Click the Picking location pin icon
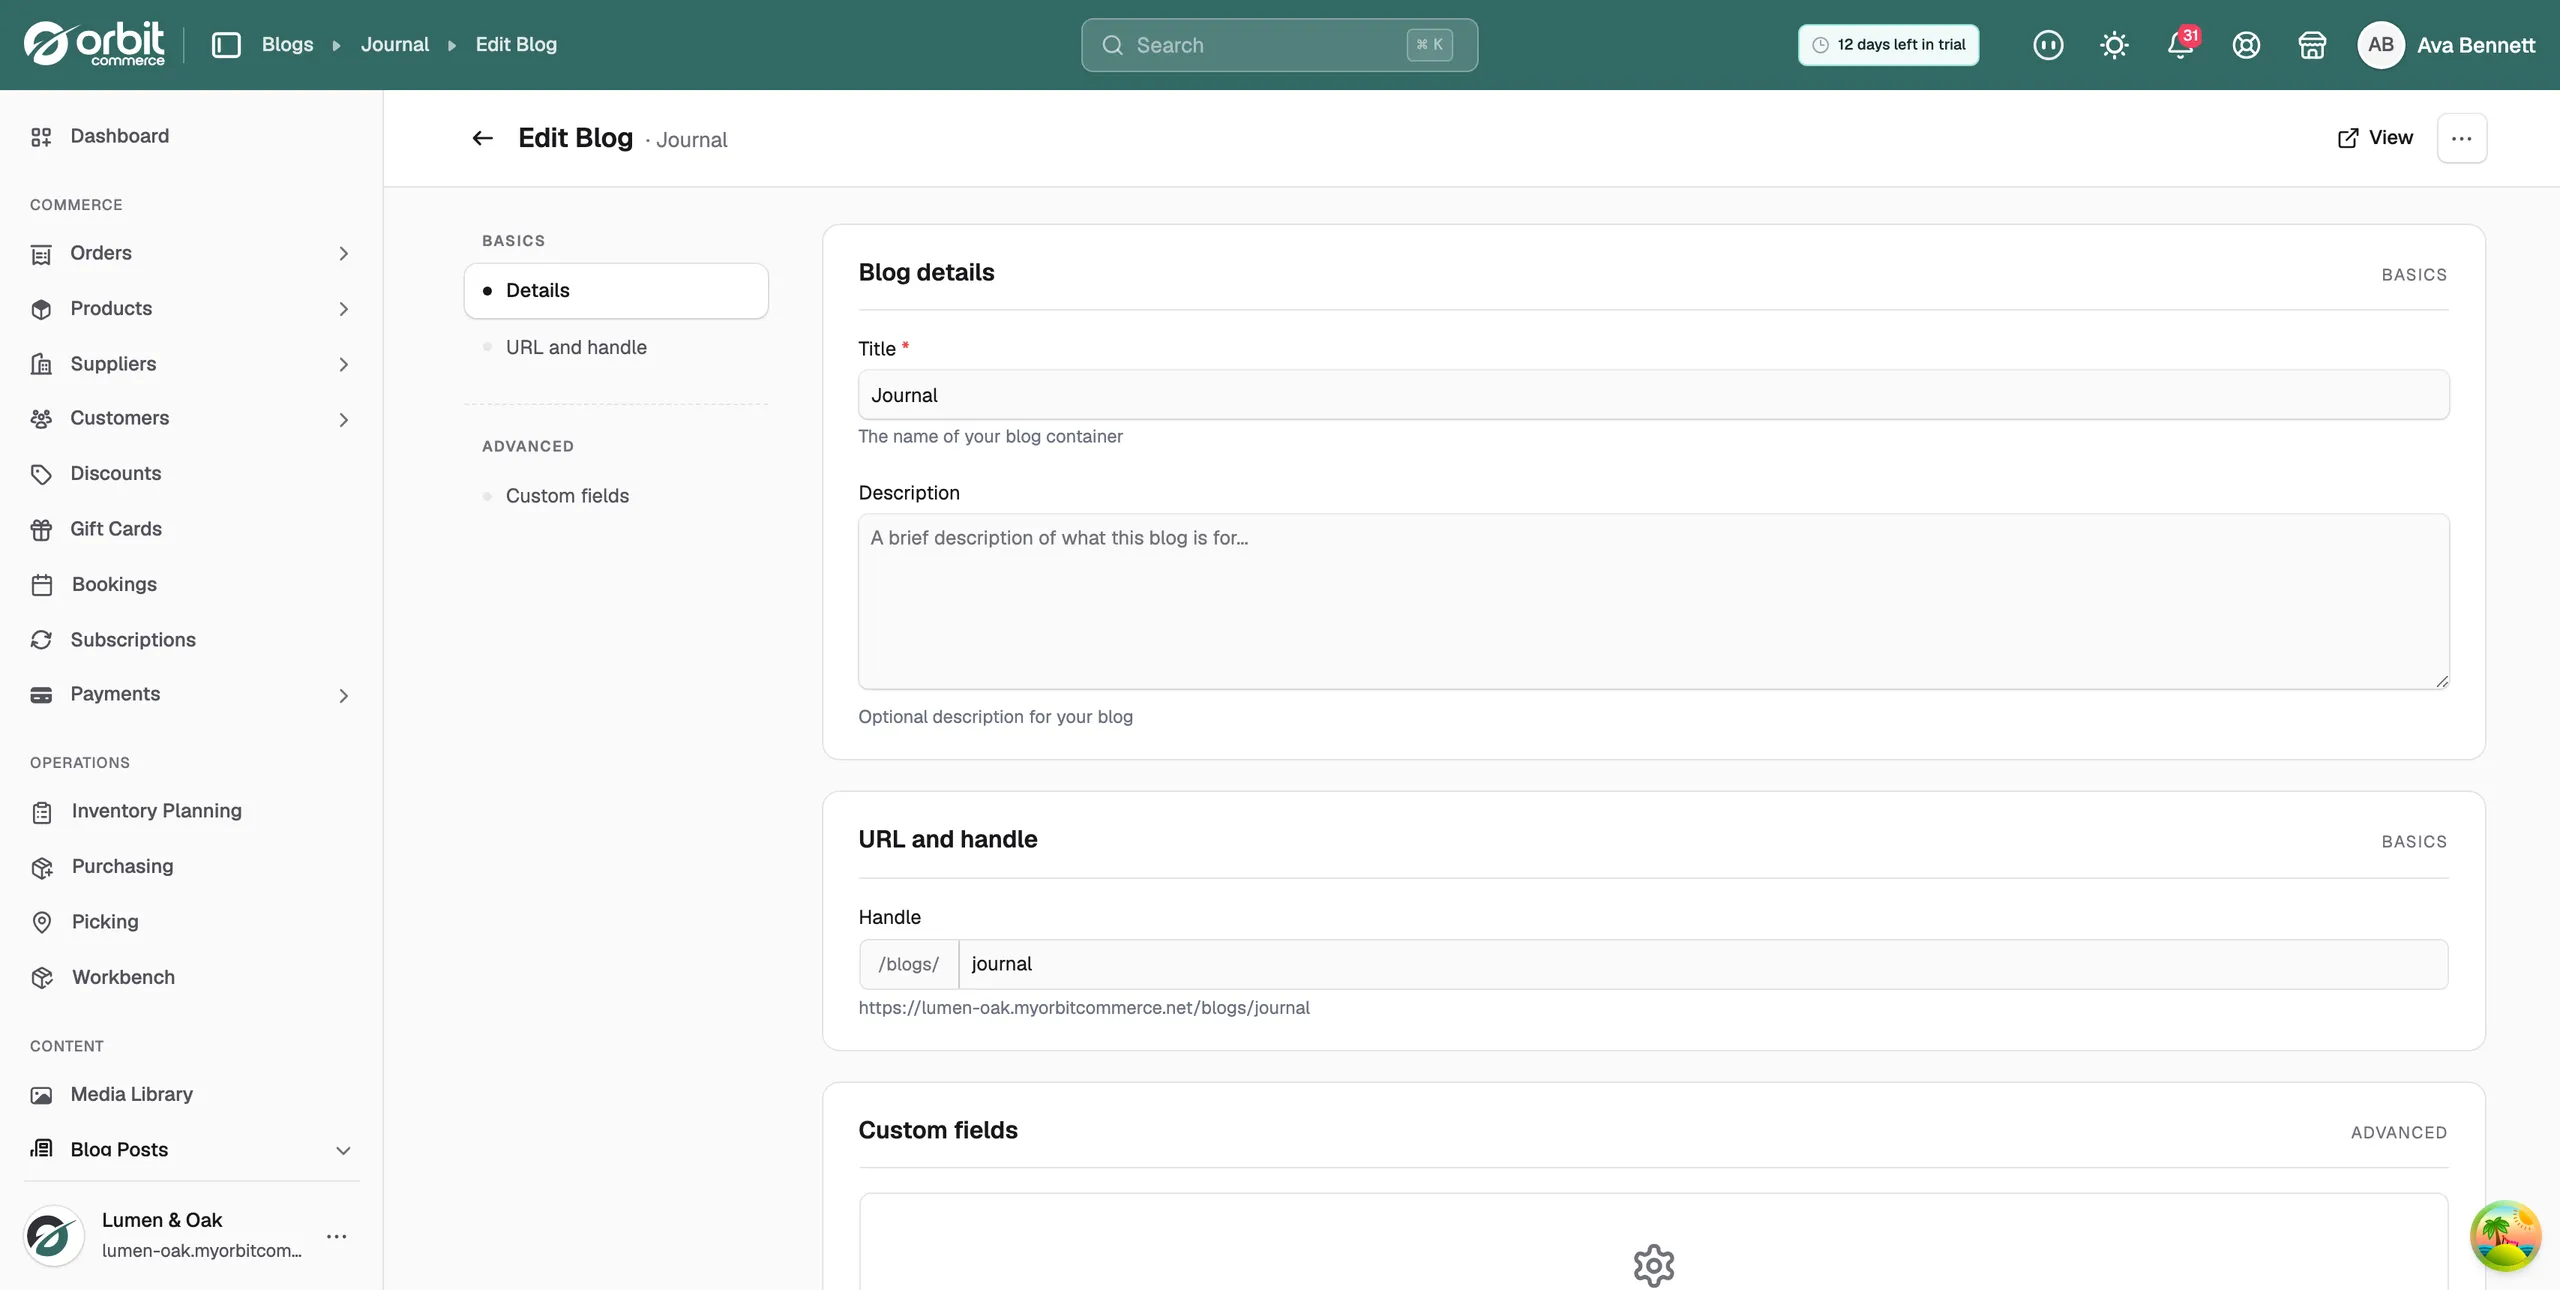 [x=41, y=922]
